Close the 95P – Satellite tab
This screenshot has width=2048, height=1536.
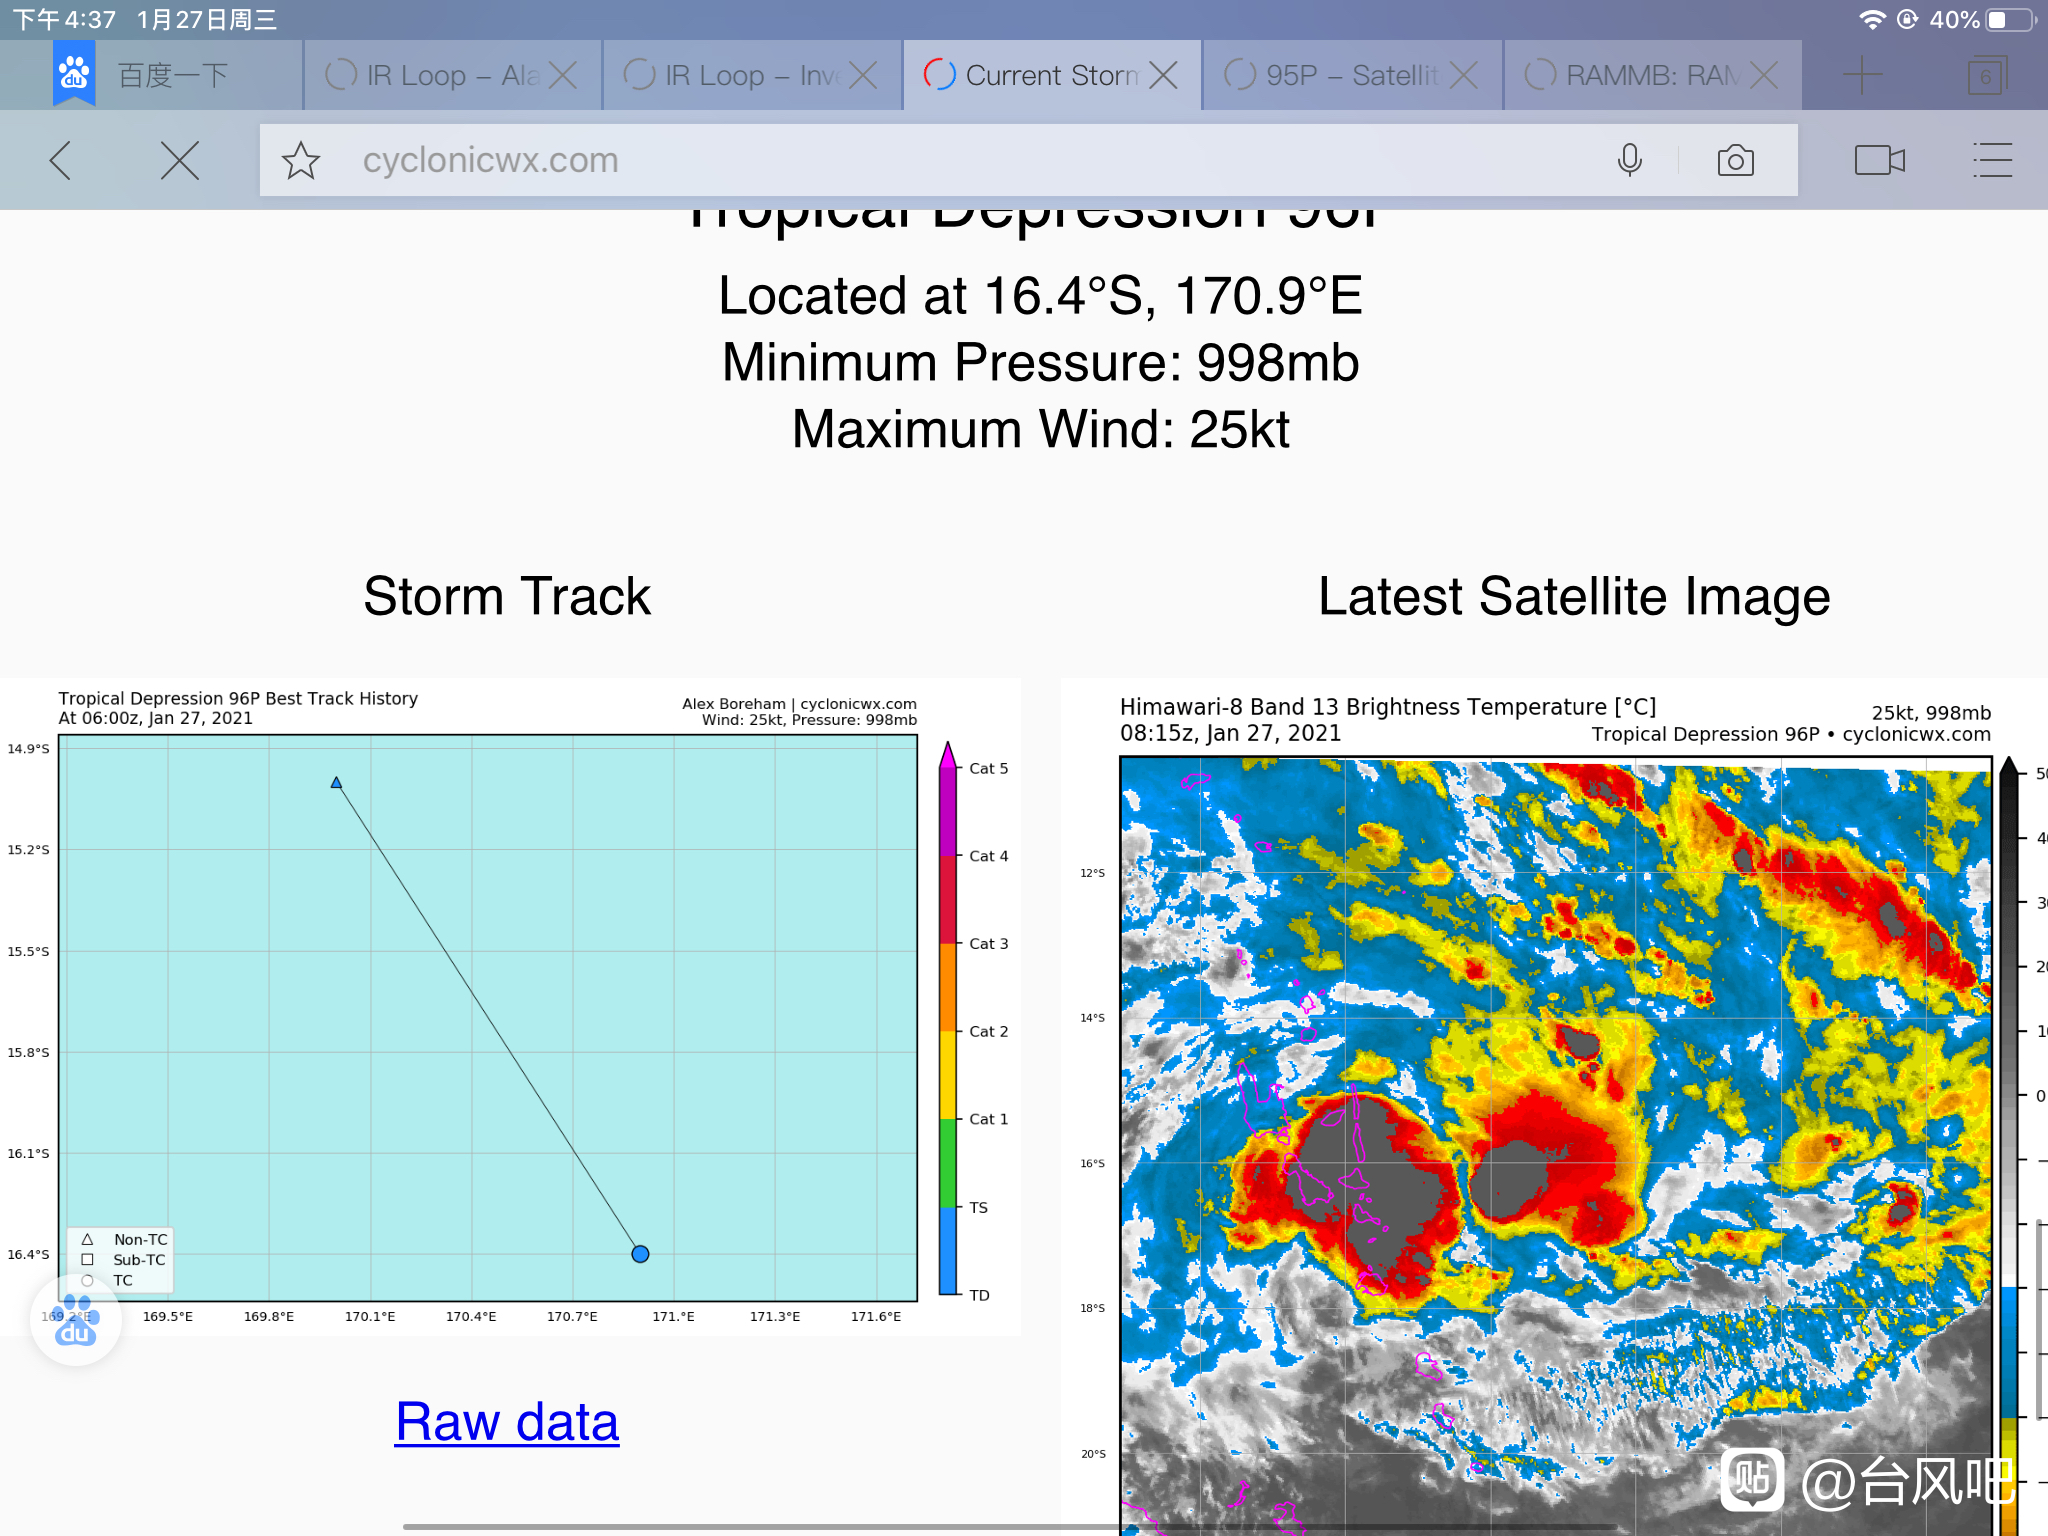click(x=1463, y=75)
